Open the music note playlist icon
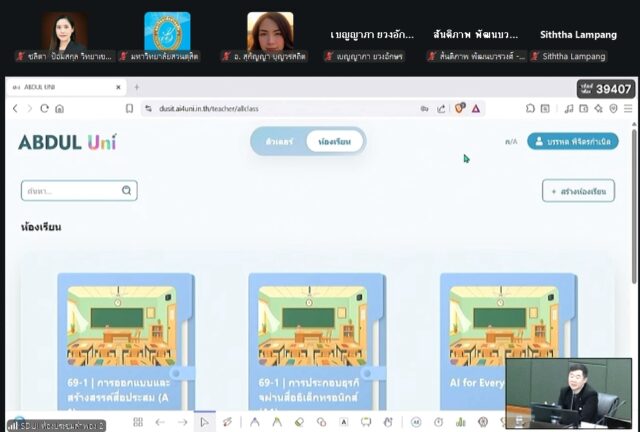Viewport: 640px width, 432px height. [569, 109]
